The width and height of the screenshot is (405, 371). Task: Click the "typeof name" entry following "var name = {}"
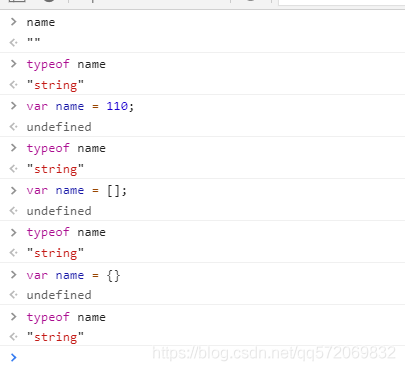[66, 317]
